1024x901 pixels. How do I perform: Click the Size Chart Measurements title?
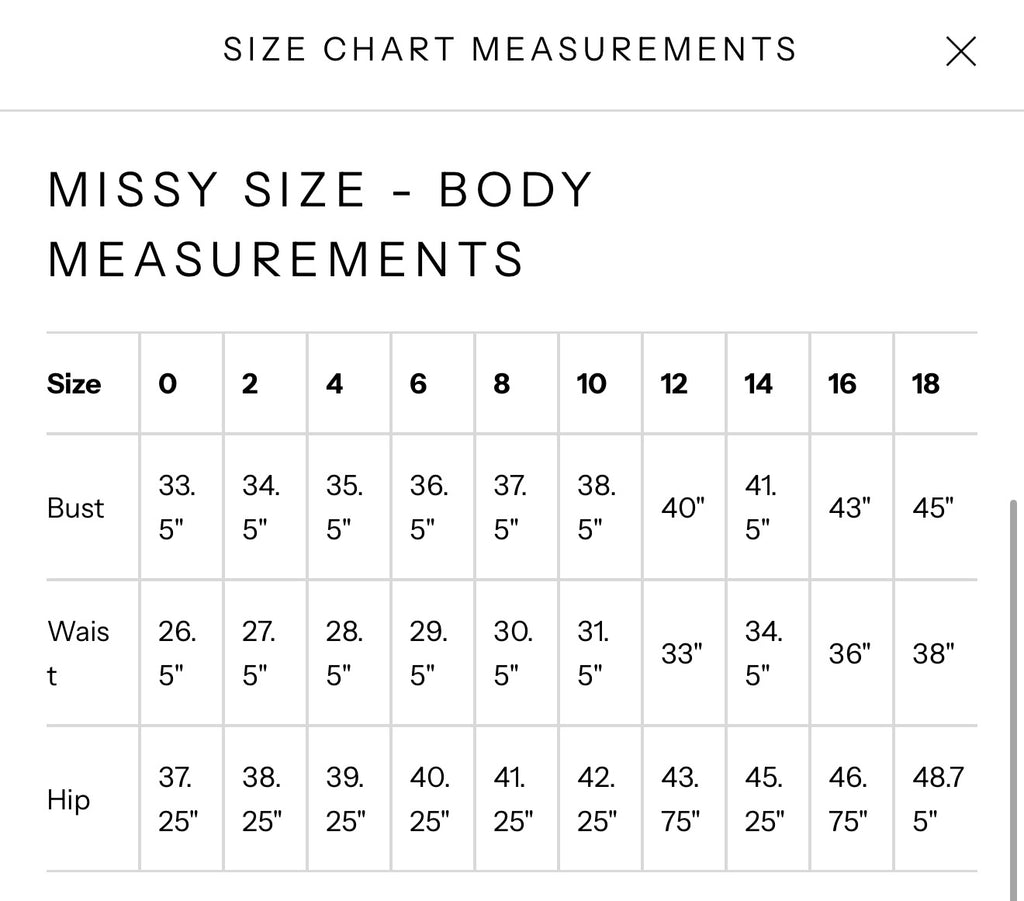[510, 50]
